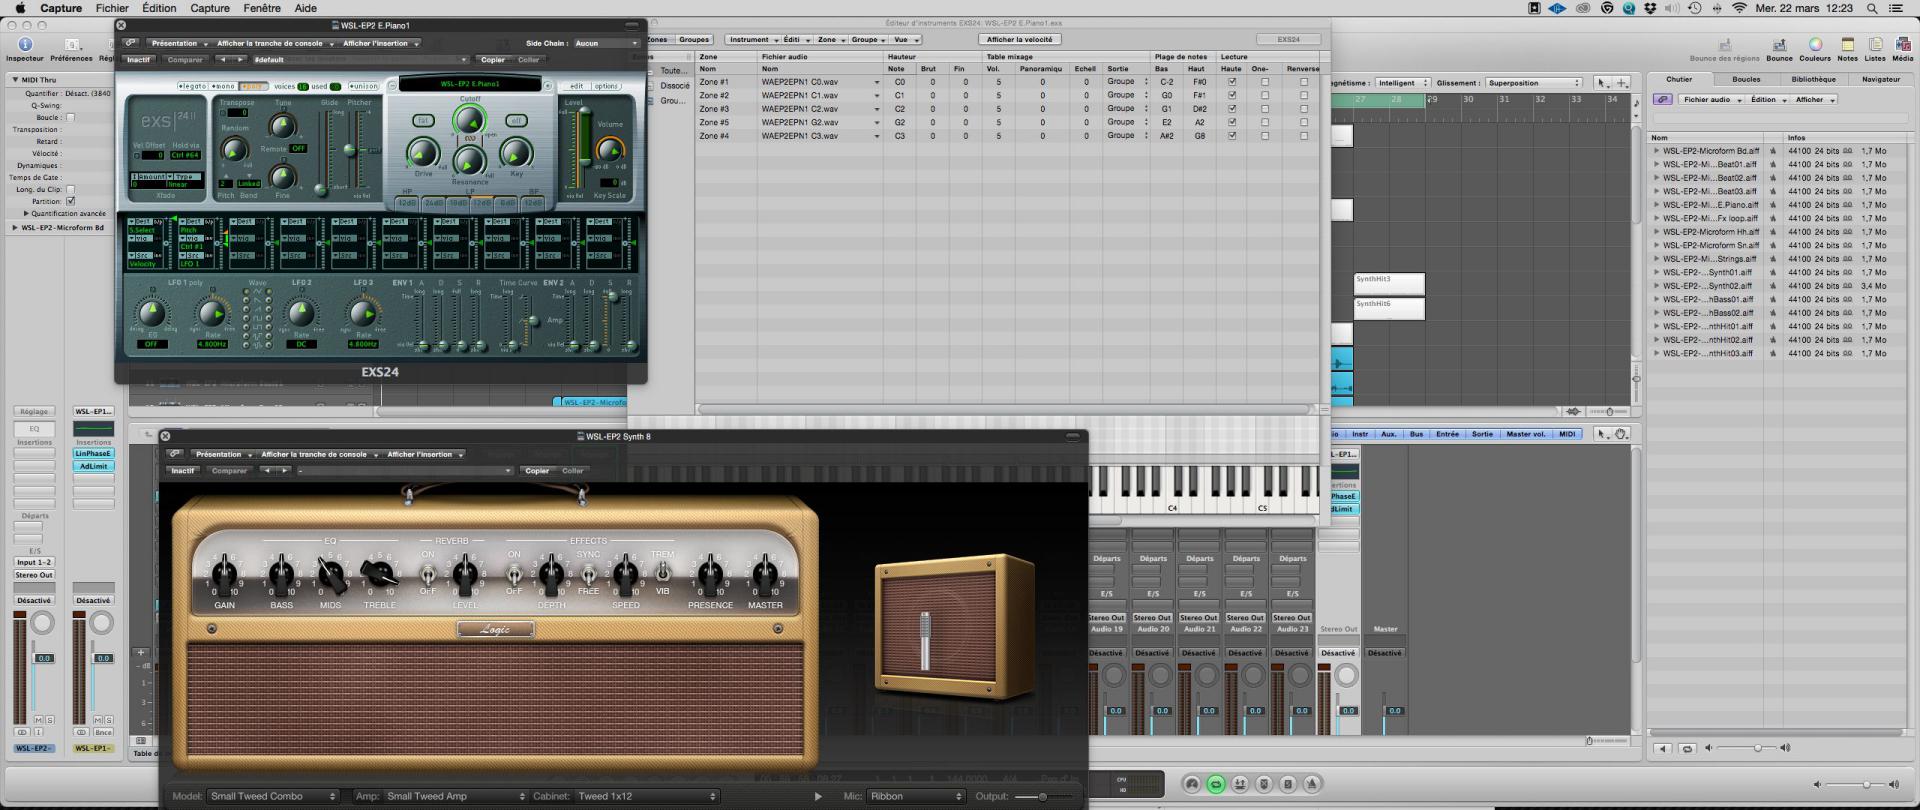Click the play preview button in the Chutier panel
The width and height of the screenshot is (1920, 810).
coord(1662,748)
